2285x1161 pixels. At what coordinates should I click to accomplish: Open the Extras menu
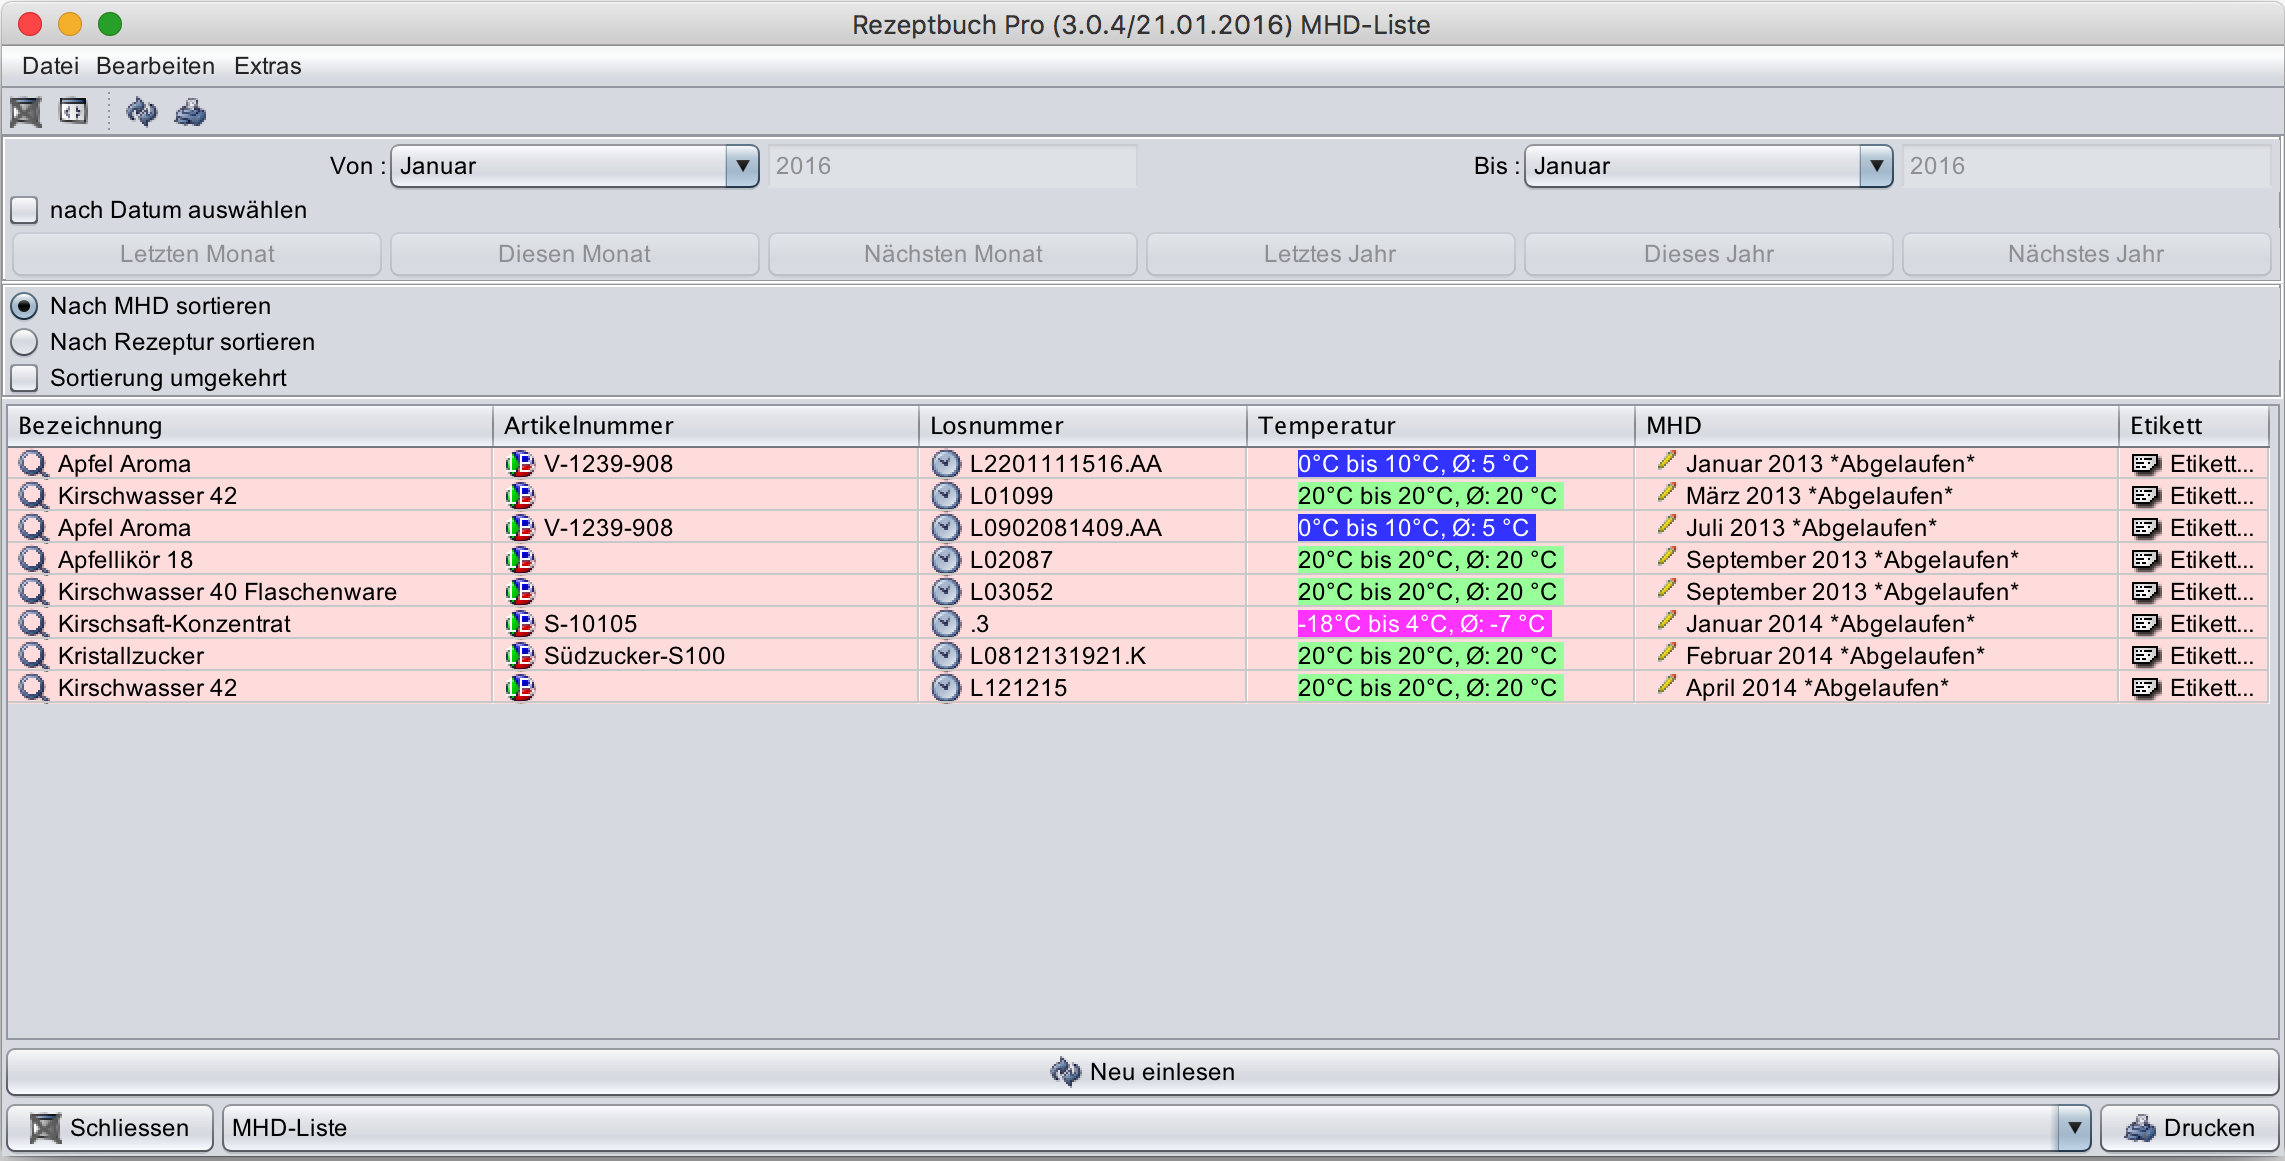[x=267, y=66]
